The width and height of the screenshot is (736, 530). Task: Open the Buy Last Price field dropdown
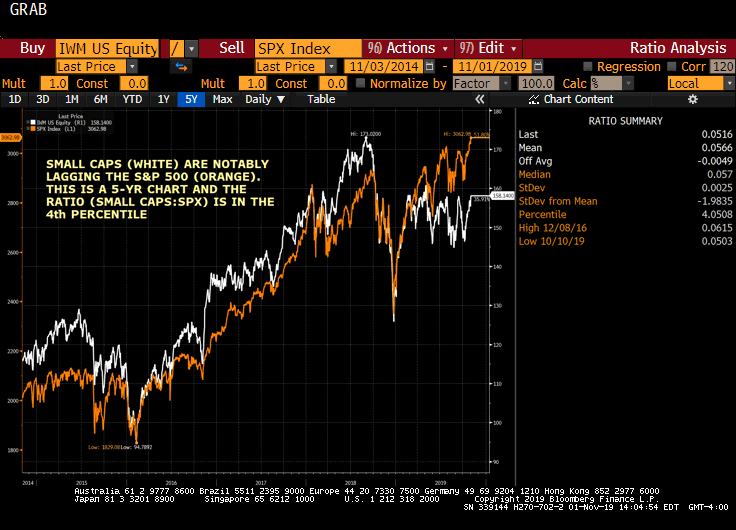[132, 67]
